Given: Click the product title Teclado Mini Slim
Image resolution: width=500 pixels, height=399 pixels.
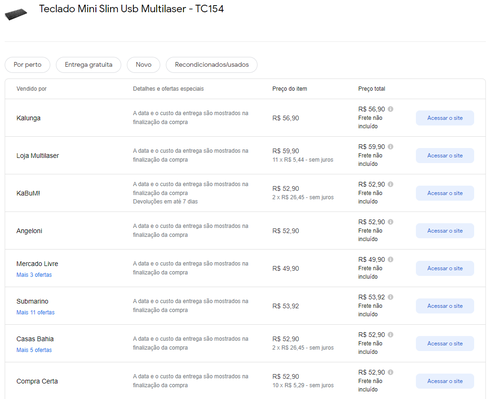Looking at the screenshot, I should click(131, 9).
